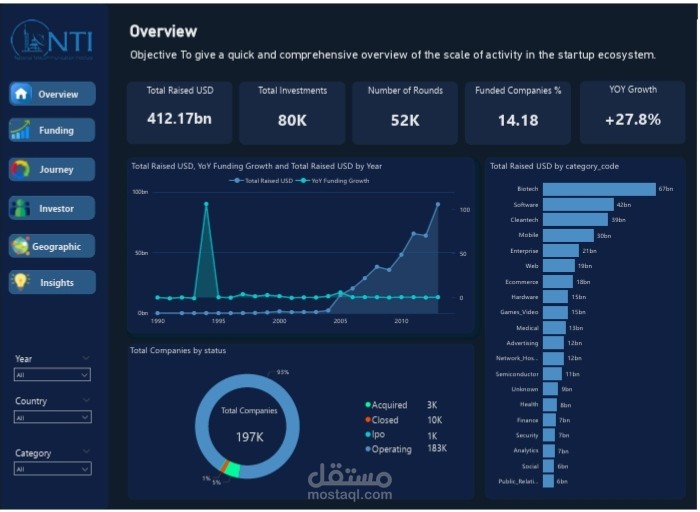This screenshot has width=700, height=512.
Task: Collapse the Year slicer header chevron
Action: tap(86, 358)
